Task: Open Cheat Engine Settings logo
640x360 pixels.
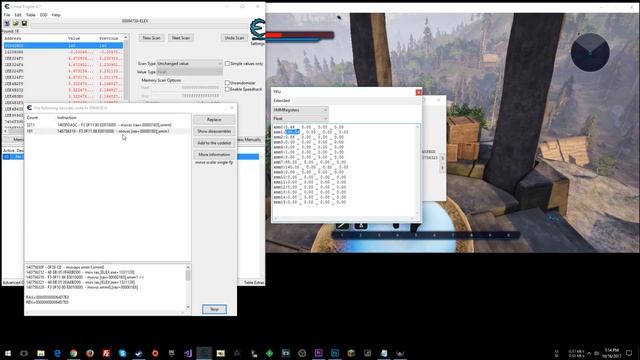Action: point(257,31)
